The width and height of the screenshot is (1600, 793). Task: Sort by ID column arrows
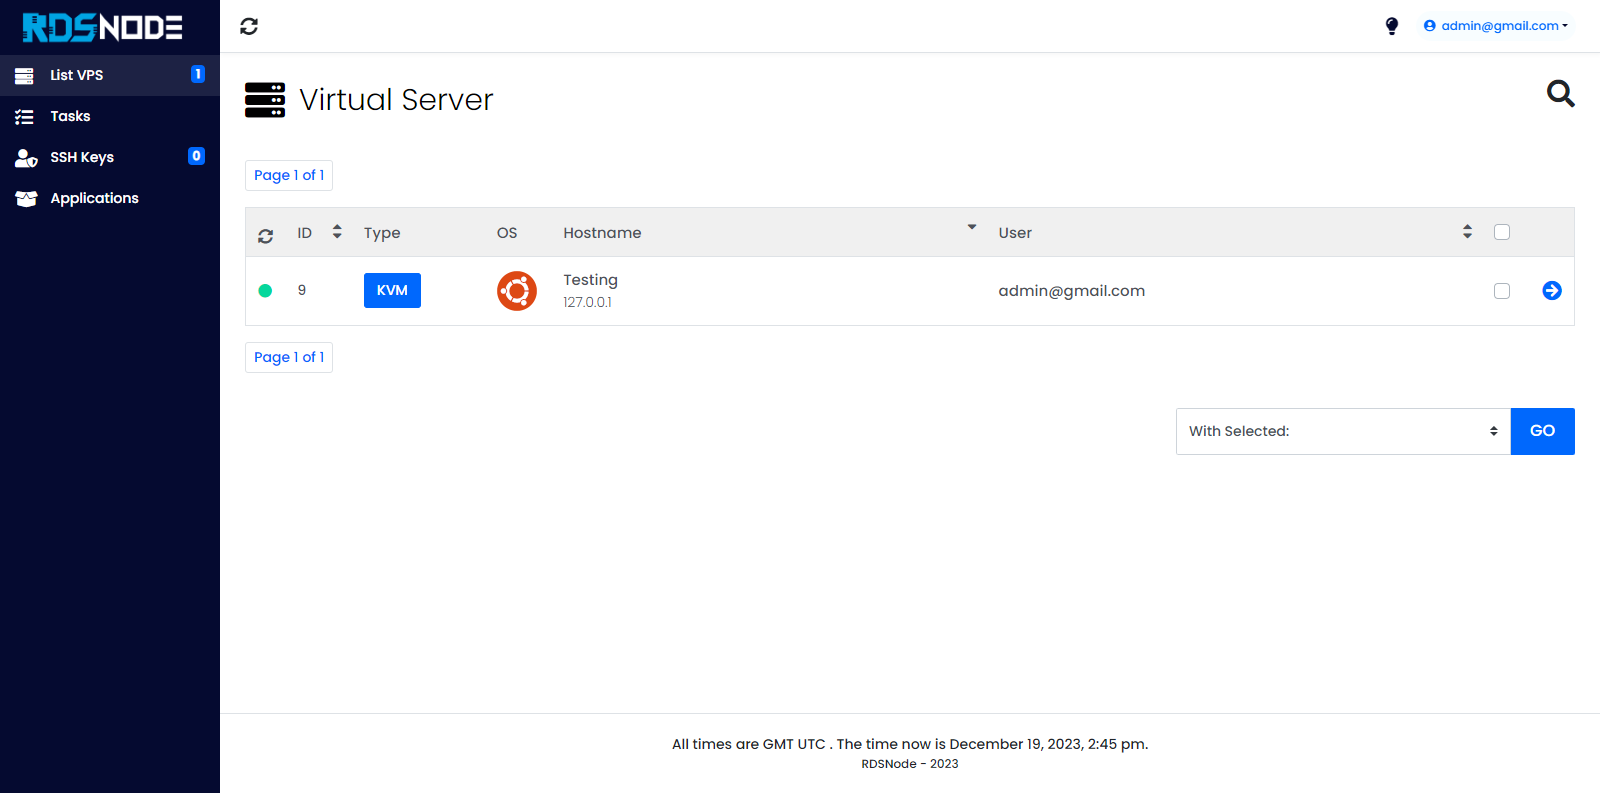click(337, 232)
